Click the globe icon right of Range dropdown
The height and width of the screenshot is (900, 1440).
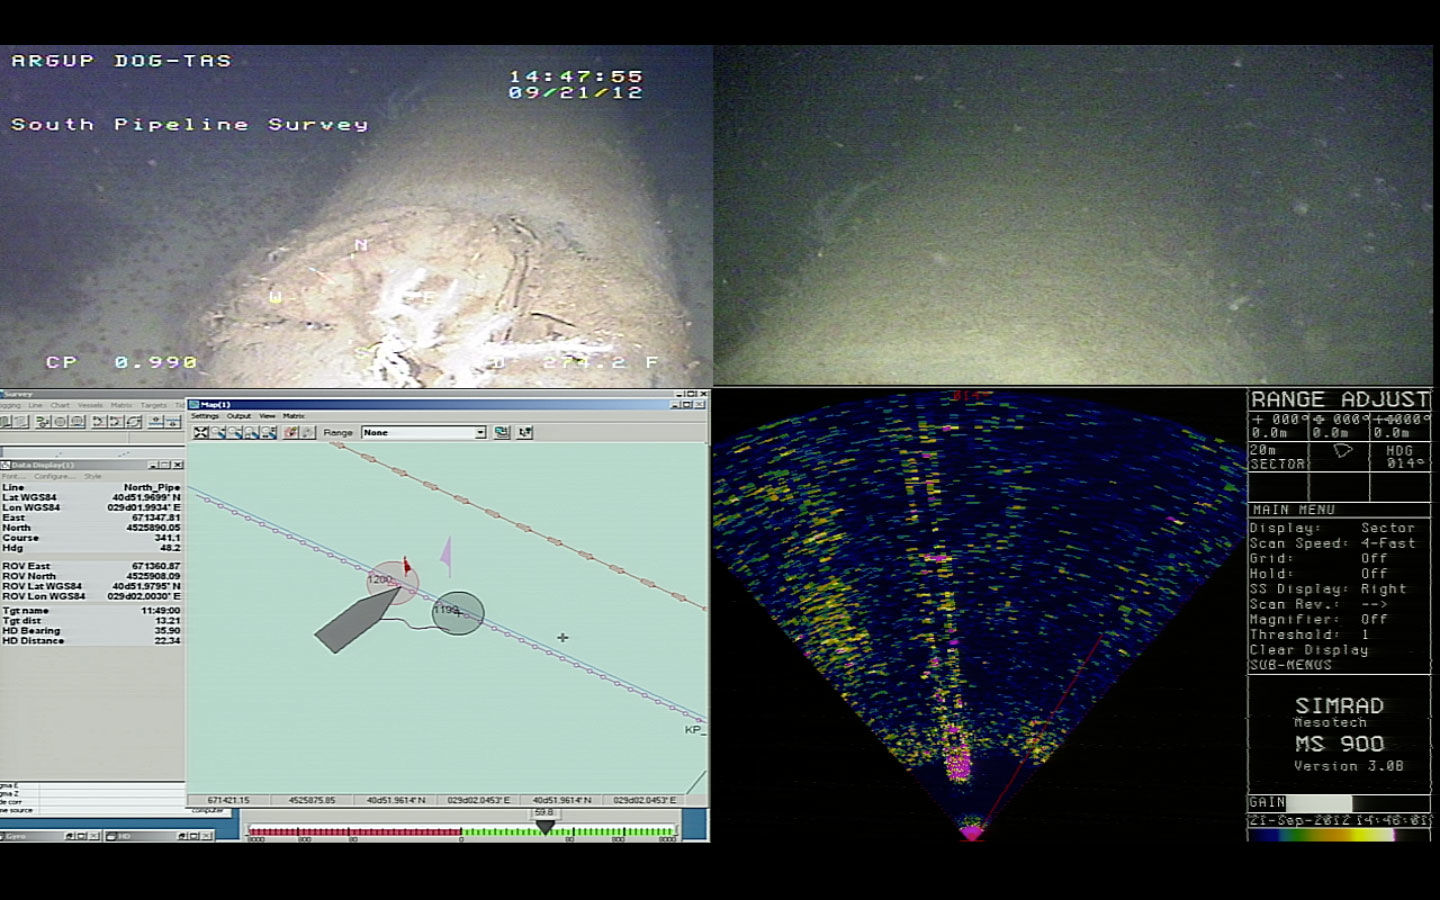point(502,432)
